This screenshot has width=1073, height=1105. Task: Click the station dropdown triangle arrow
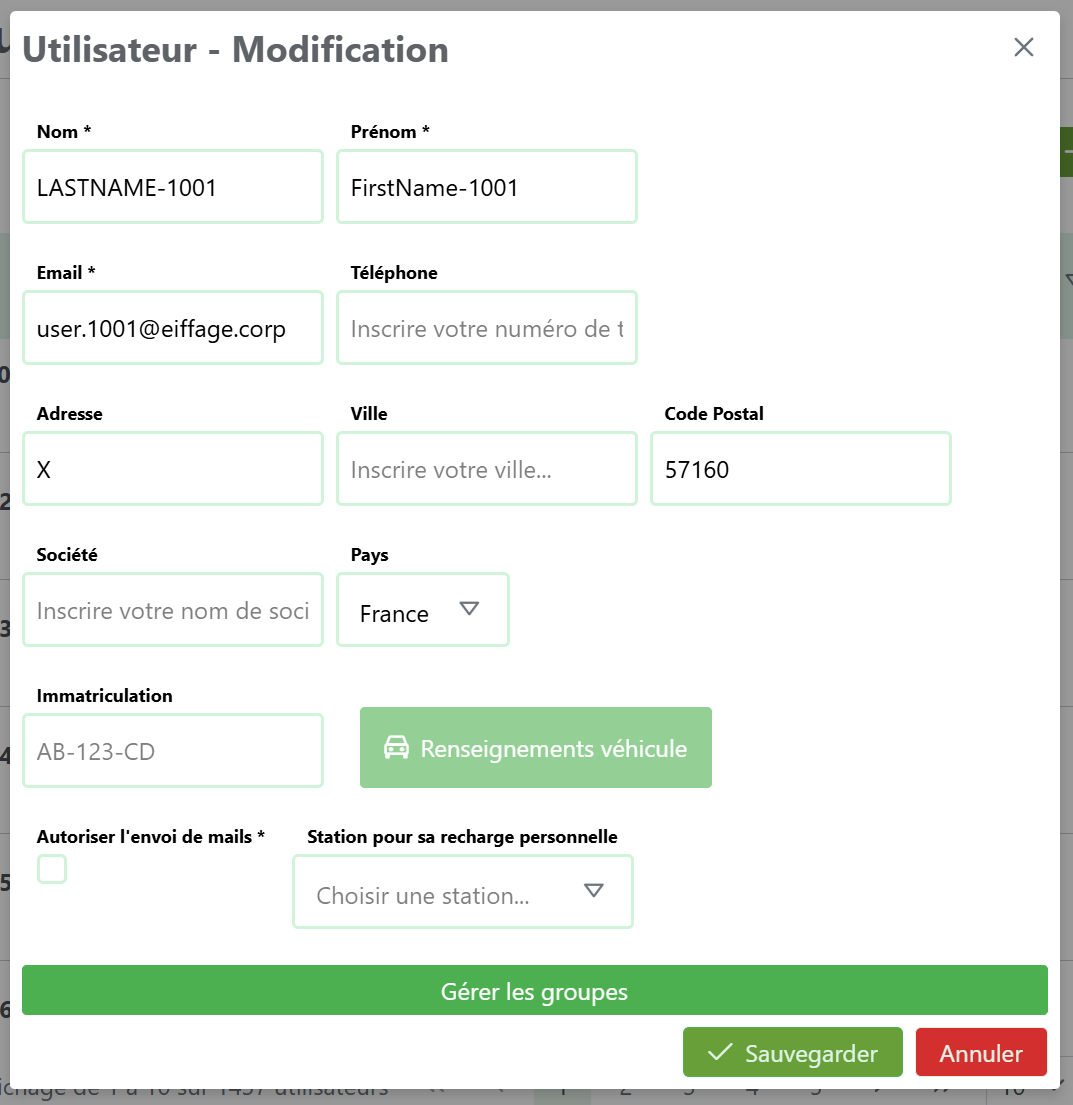point(594,891)
